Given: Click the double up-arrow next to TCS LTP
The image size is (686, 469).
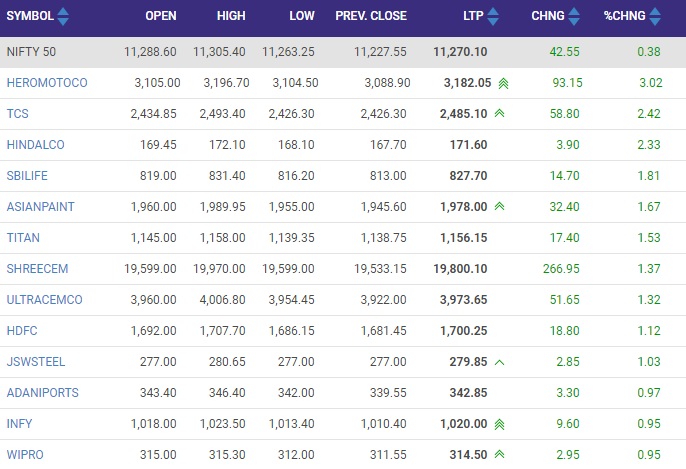Looking at the screenshot, I should point(500,114).
